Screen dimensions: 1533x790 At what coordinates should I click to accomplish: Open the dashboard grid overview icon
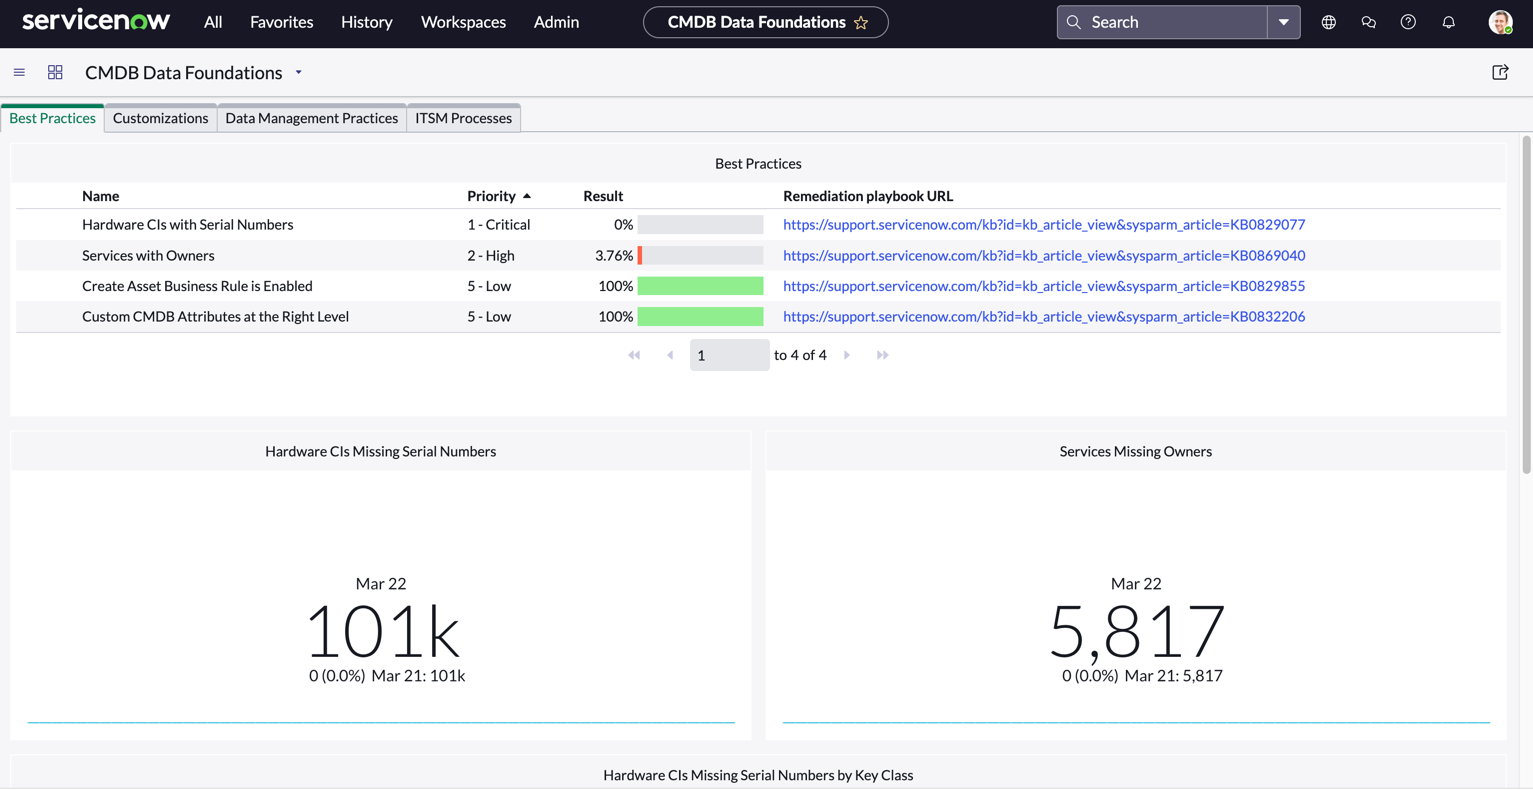(x=55, y=73)
